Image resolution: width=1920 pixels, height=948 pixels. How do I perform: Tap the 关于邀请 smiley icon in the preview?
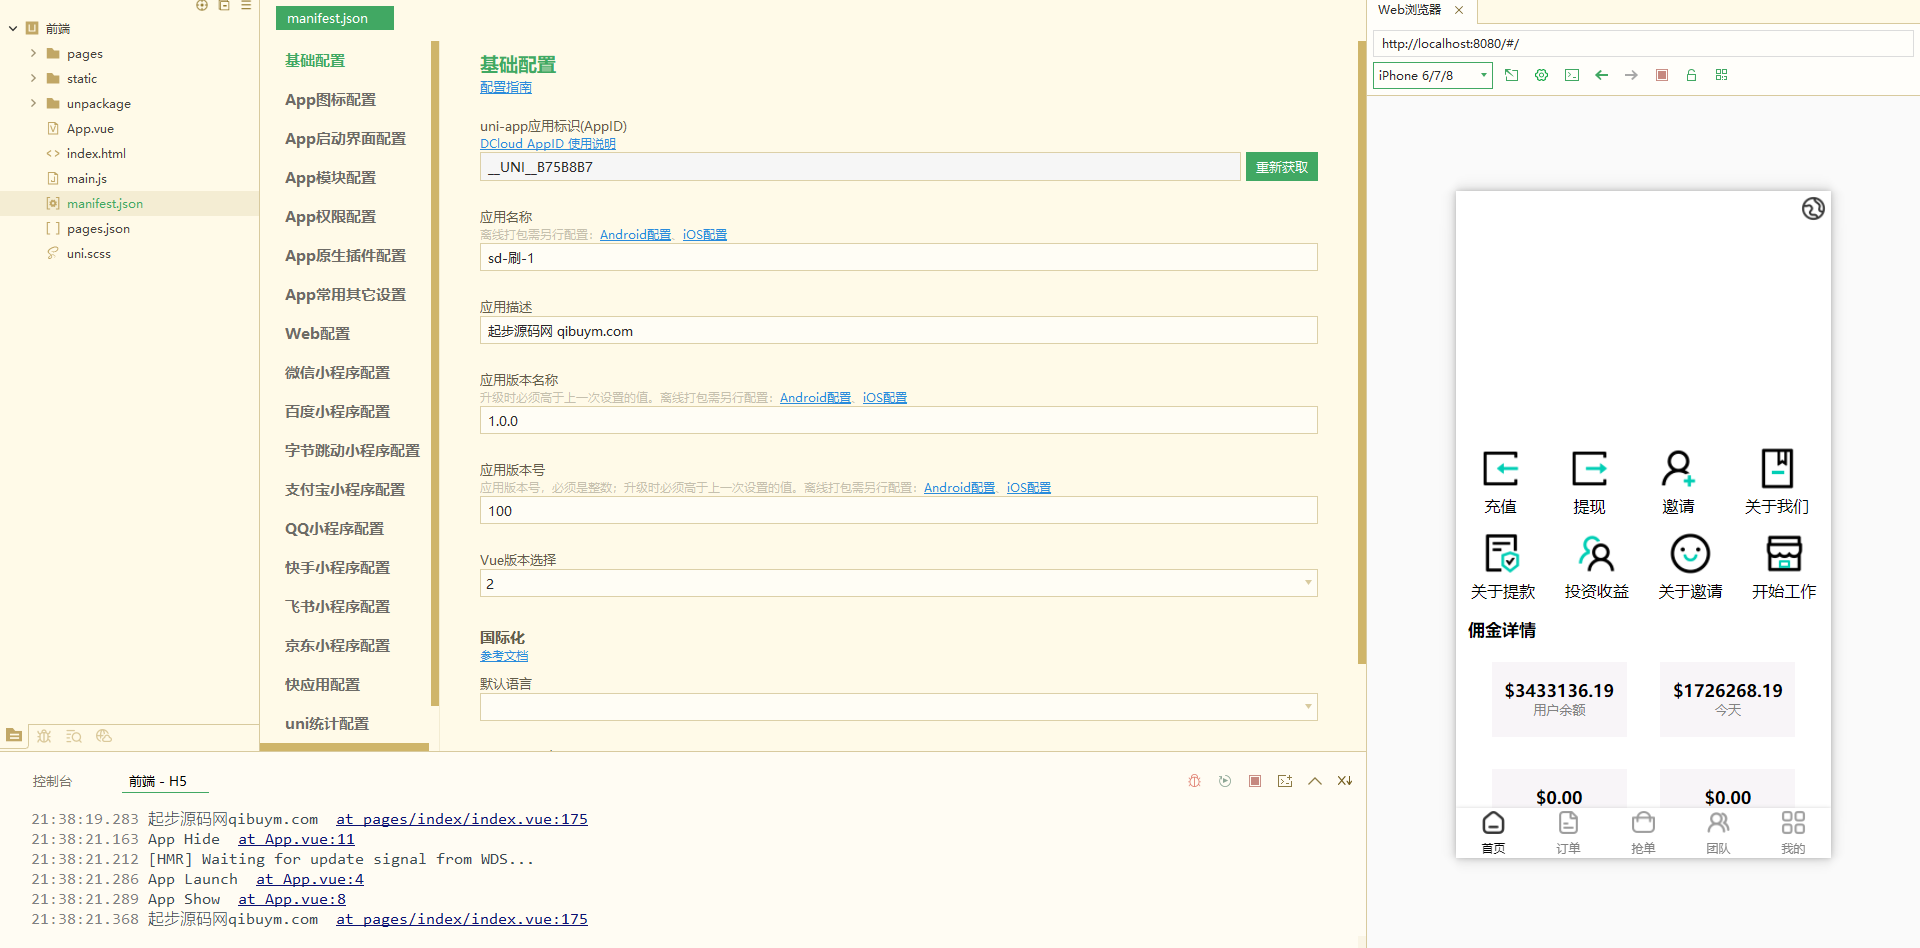tap(1690, 553)
